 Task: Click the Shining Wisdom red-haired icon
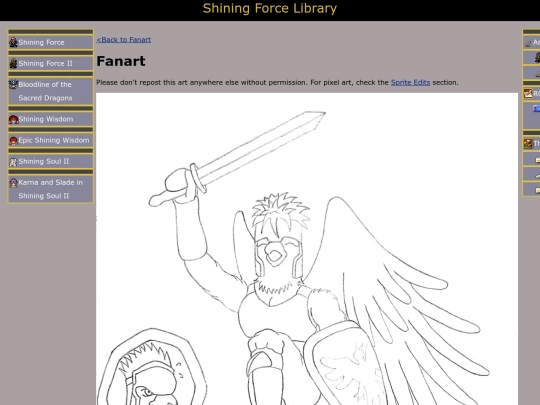point(13,119)
